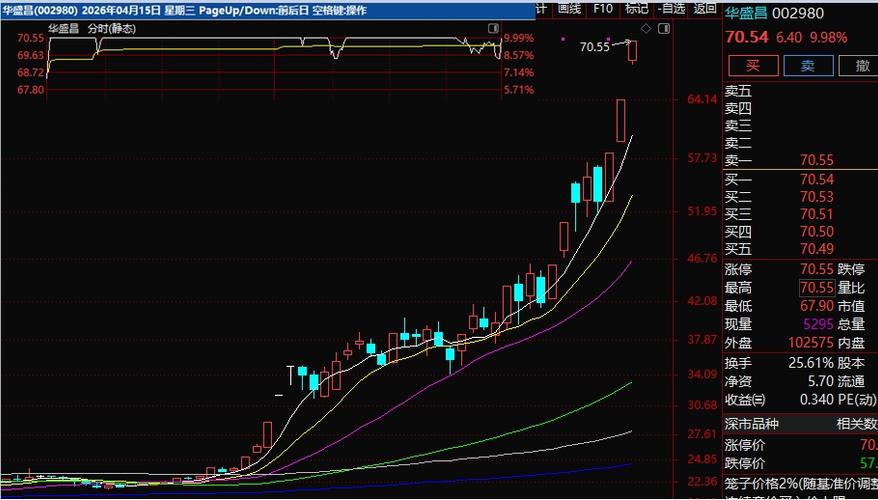Click the 涨停 limit-up value 70.55
Image resolution: width=878 pixels, height=500 pixels.
point(816,269)
